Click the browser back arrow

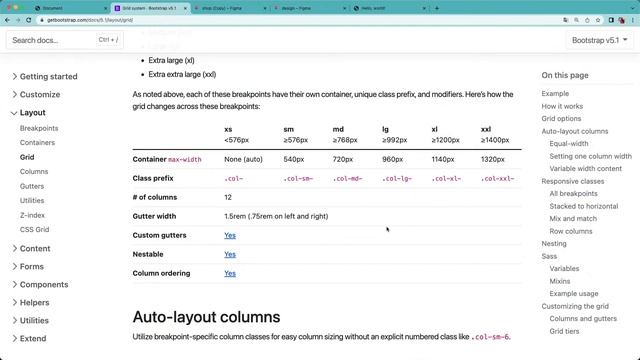pyautogui.click(x=7, y=20)
